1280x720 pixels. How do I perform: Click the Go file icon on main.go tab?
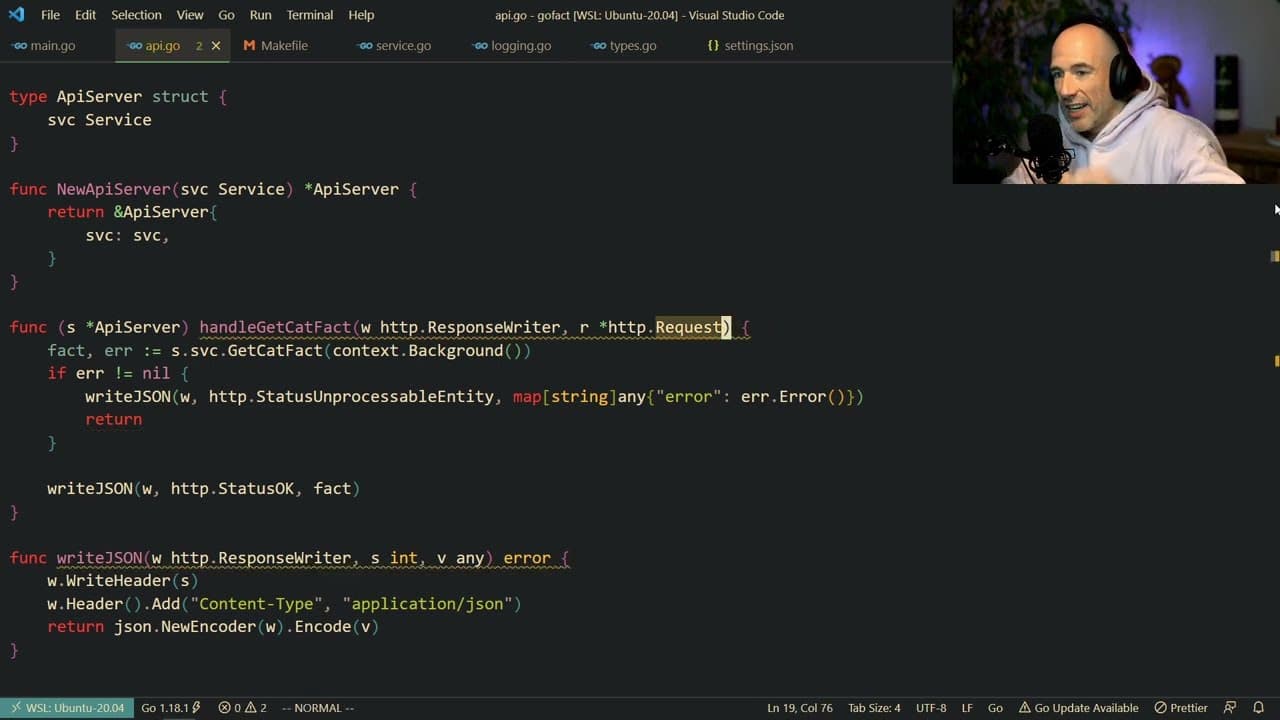point(19,46)
